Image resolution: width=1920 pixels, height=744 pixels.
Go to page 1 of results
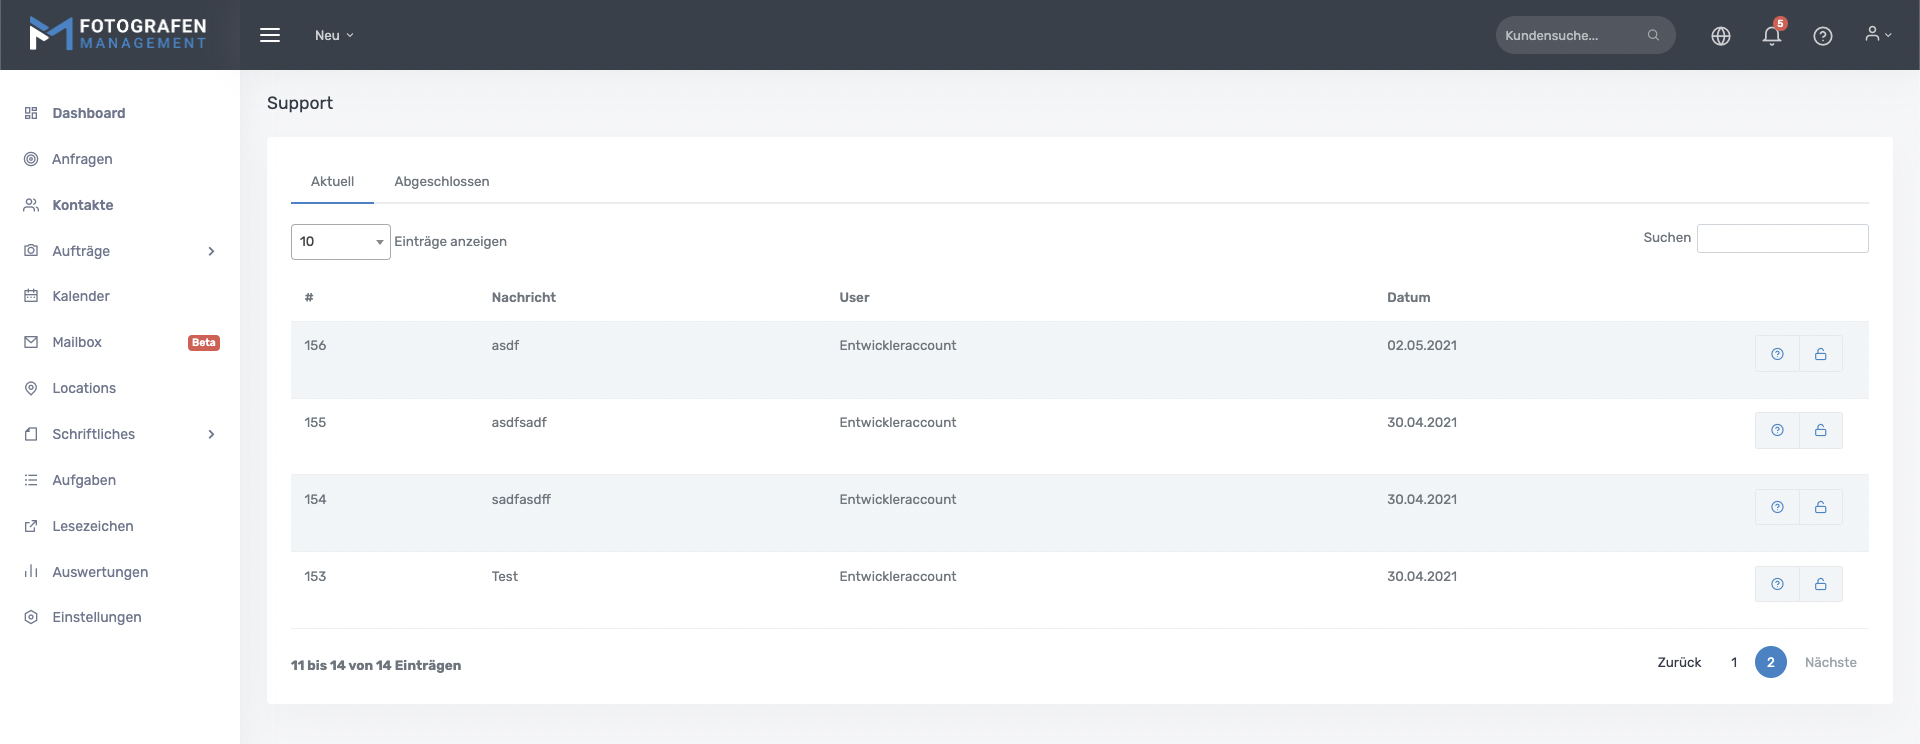(x=1734, y=663)
